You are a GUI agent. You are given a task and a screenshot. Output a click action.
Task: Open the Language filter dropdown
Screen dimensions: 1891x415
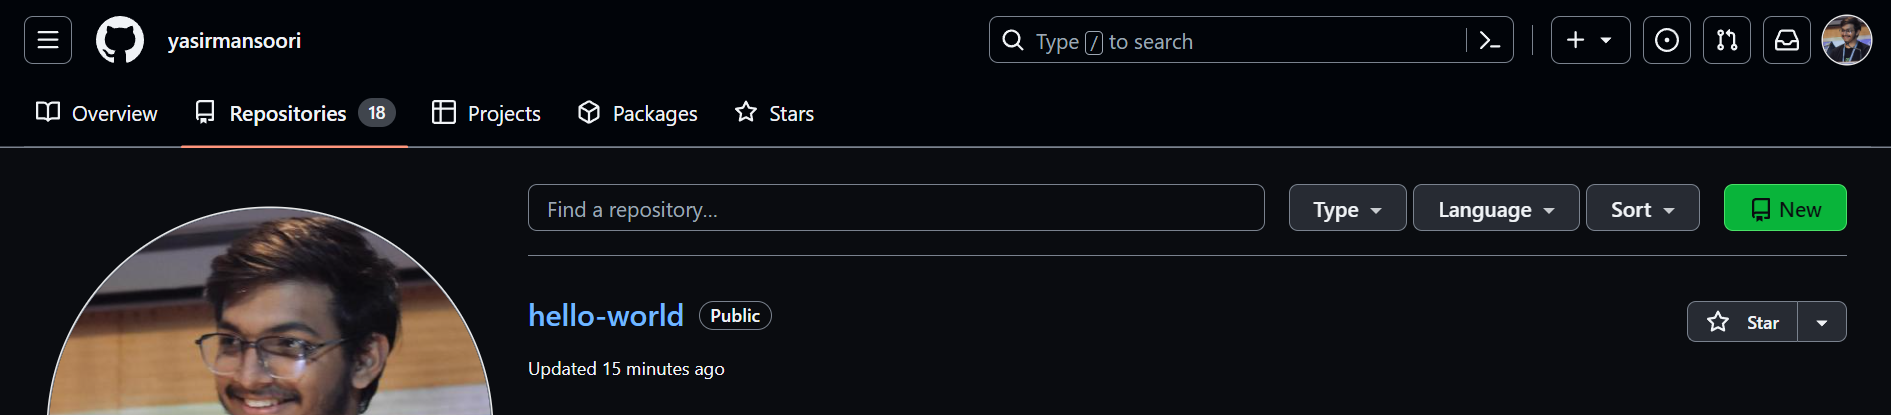click(1496, 208)
